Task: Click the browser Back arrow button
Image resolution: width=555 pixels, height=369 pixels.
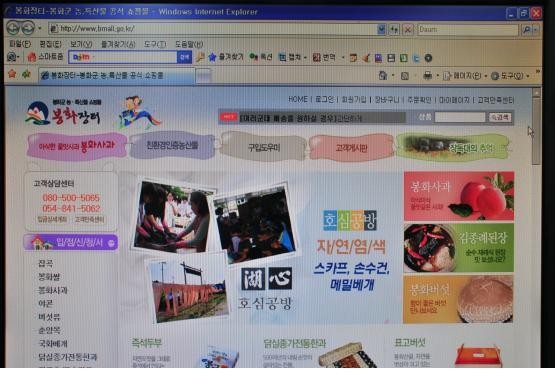Action: tap(13, 28)
